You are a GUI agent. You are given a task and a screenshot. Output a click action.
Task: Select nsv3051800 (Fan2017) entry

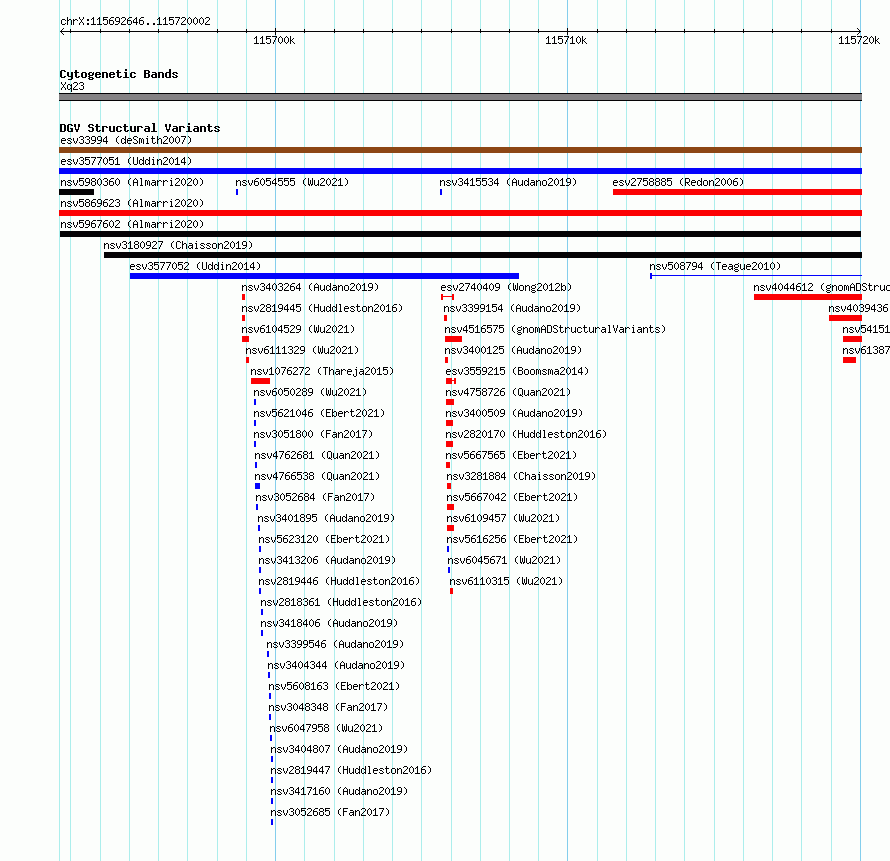(313, 434)
